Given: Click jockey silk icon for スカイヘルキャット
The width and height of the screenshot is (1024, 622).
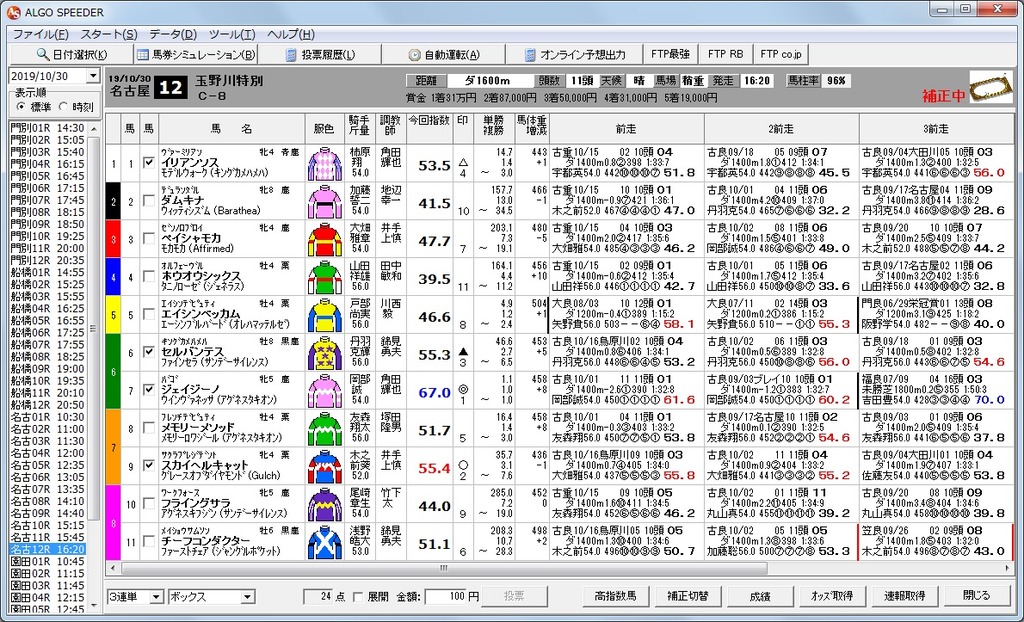Looking at the screenshot, I should tap(325, 467).
